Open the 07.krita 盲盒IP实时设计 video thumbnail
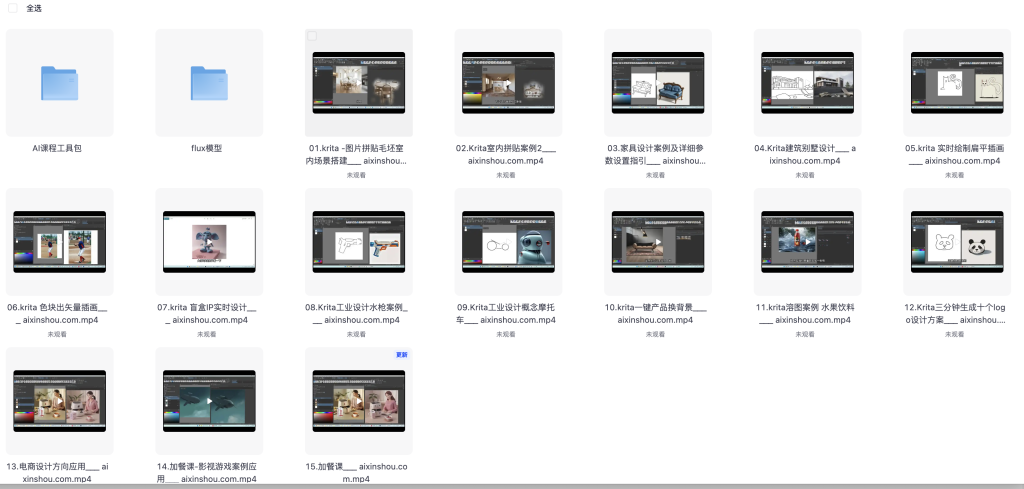The image size is (1024, 489). 209,241
